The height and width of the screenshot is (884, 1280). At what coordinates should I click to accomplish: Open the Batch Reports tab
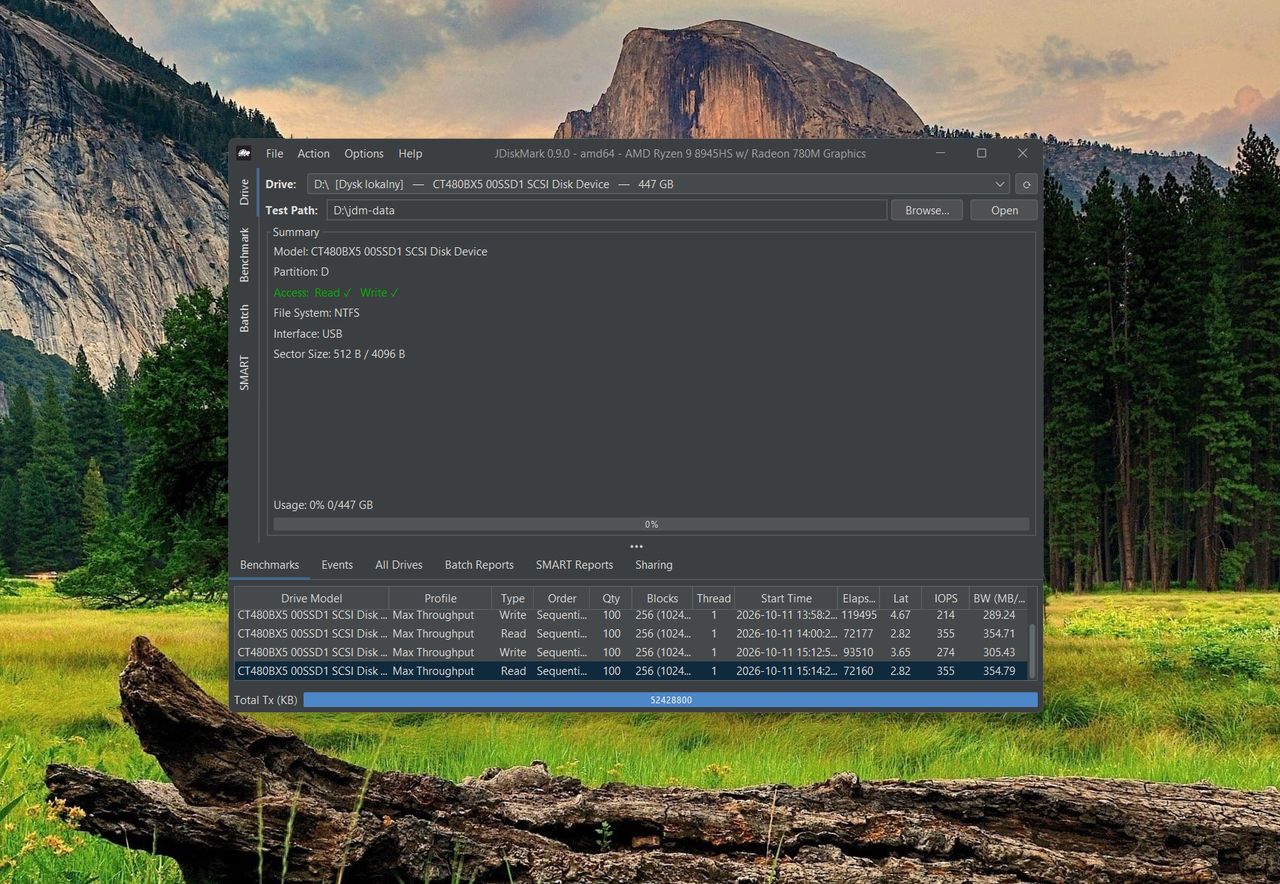pos(479,565)
